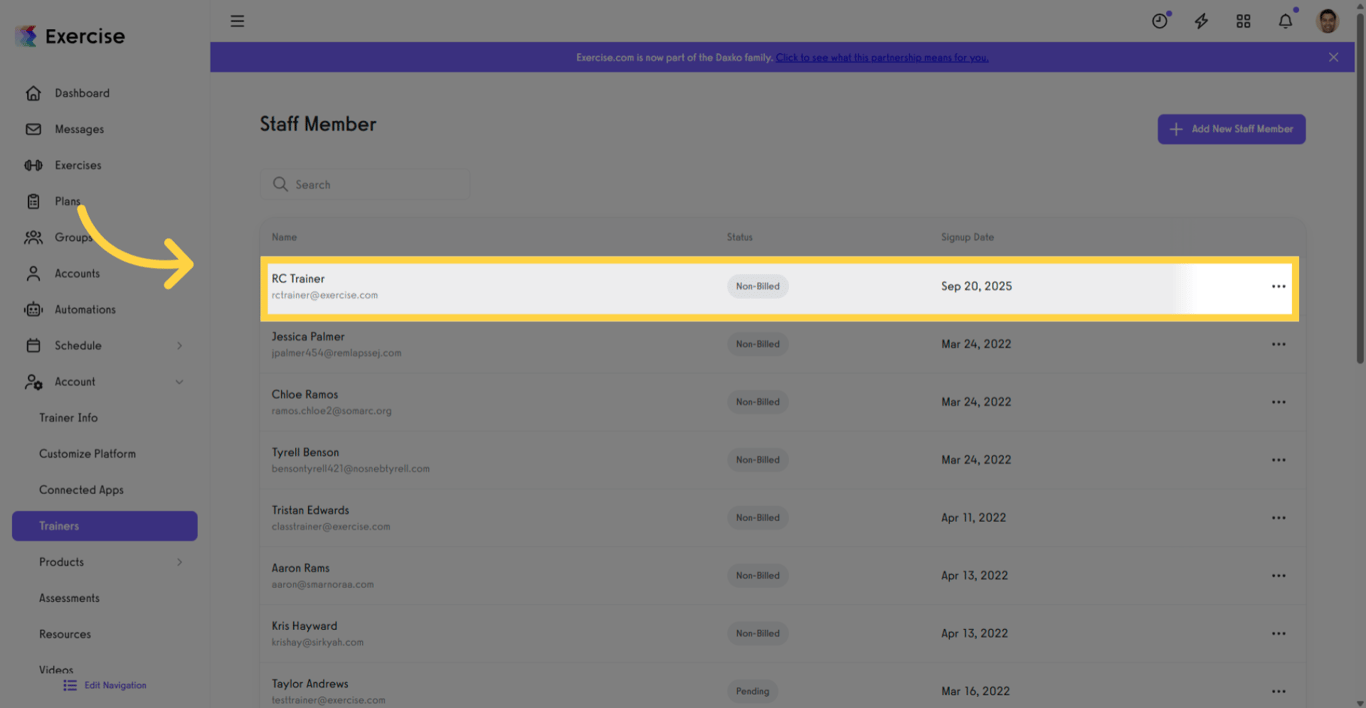
Task: Select Trainers in the sidebar
Action: coord(60,525)
